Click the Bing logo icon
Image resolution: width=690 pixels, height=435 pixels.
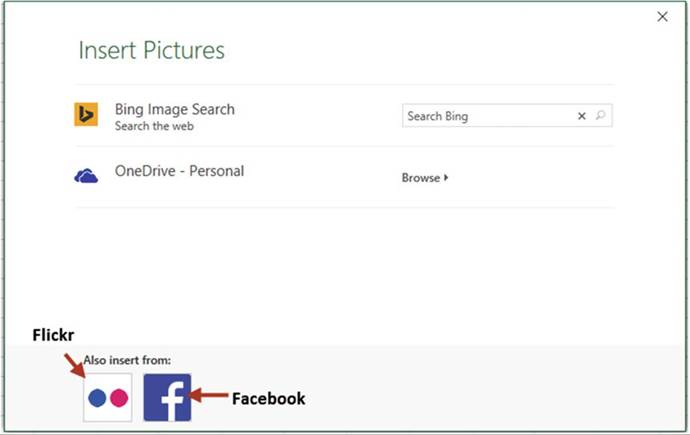pyautogui.click(x=86, y=115)
